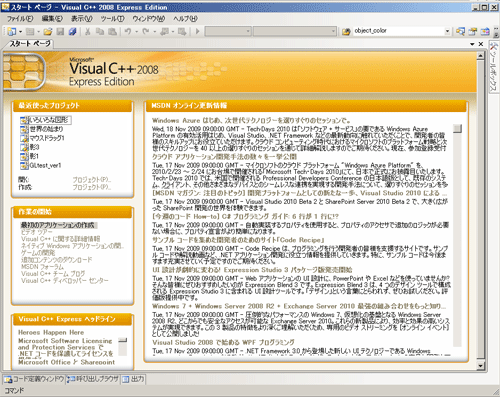The width and height of the screenshot is (500, 397).
Task: Click the Cut scissors icon
Action: [88, 31]
